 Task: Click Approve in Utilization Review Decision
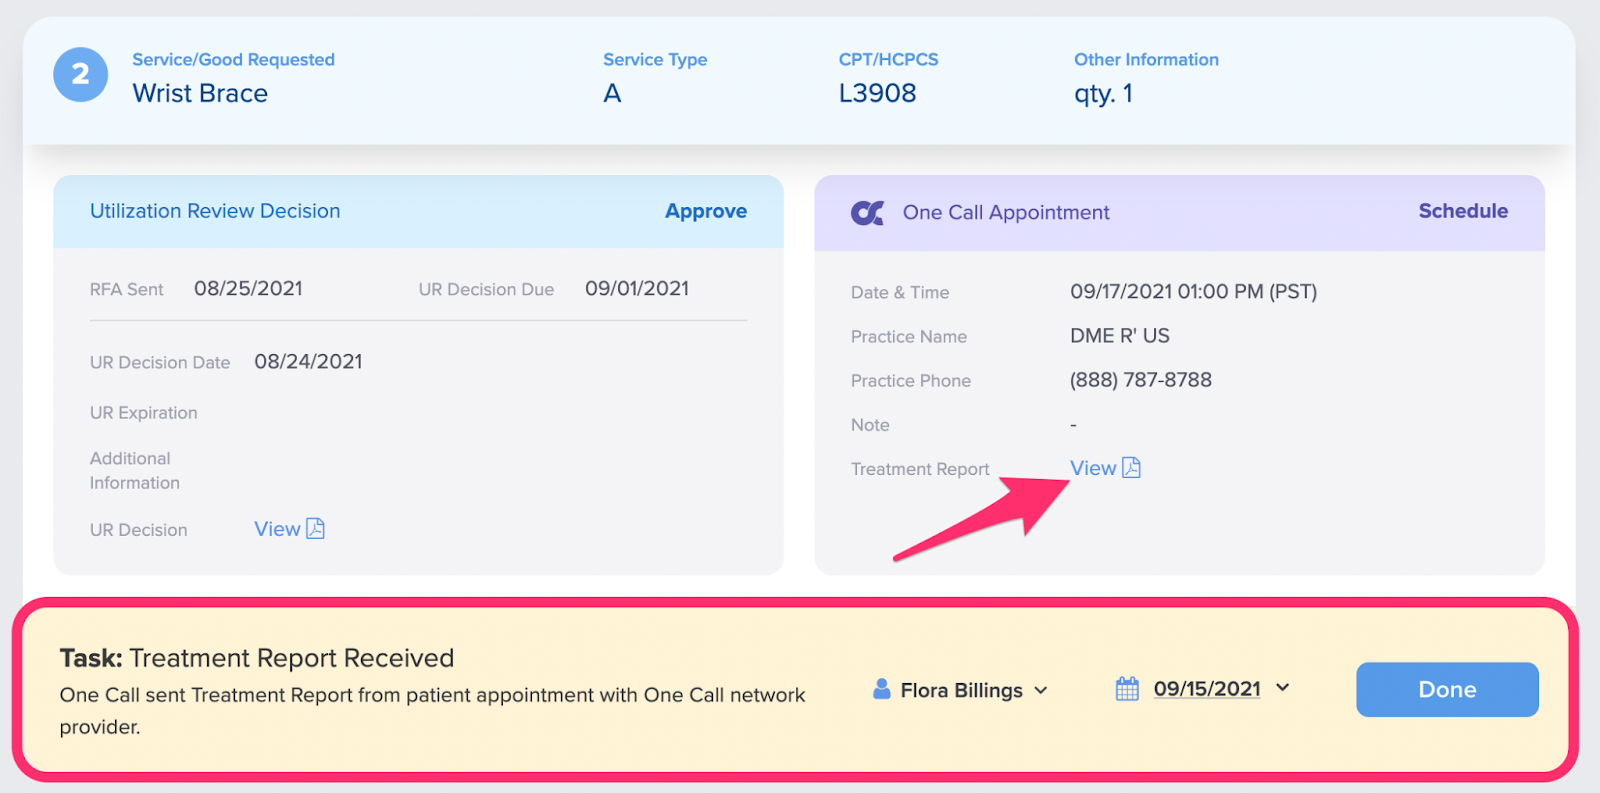click(706, 211)
